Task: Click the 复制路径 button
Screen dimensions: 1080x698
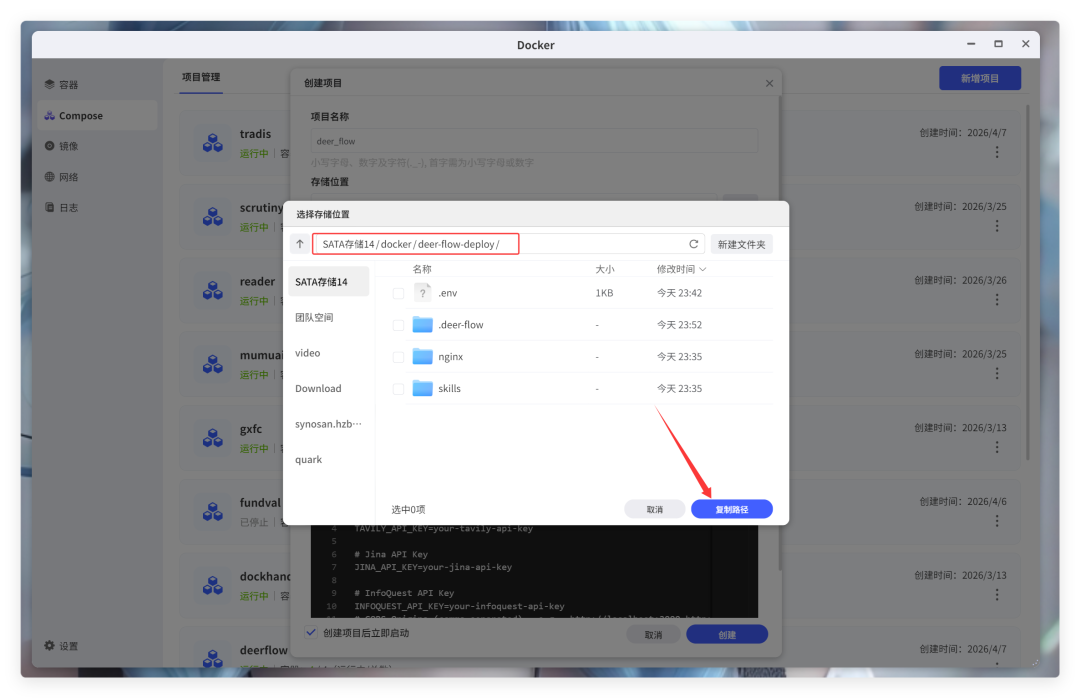Action: pos(731,509)
